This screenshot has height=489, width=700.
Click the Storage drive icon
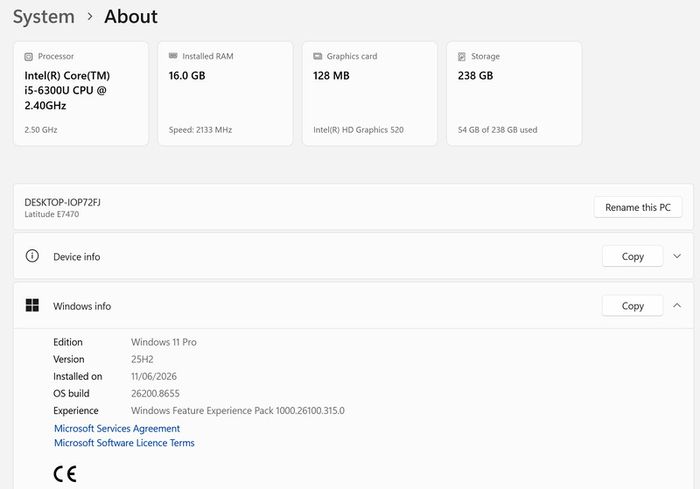point(462,57)
